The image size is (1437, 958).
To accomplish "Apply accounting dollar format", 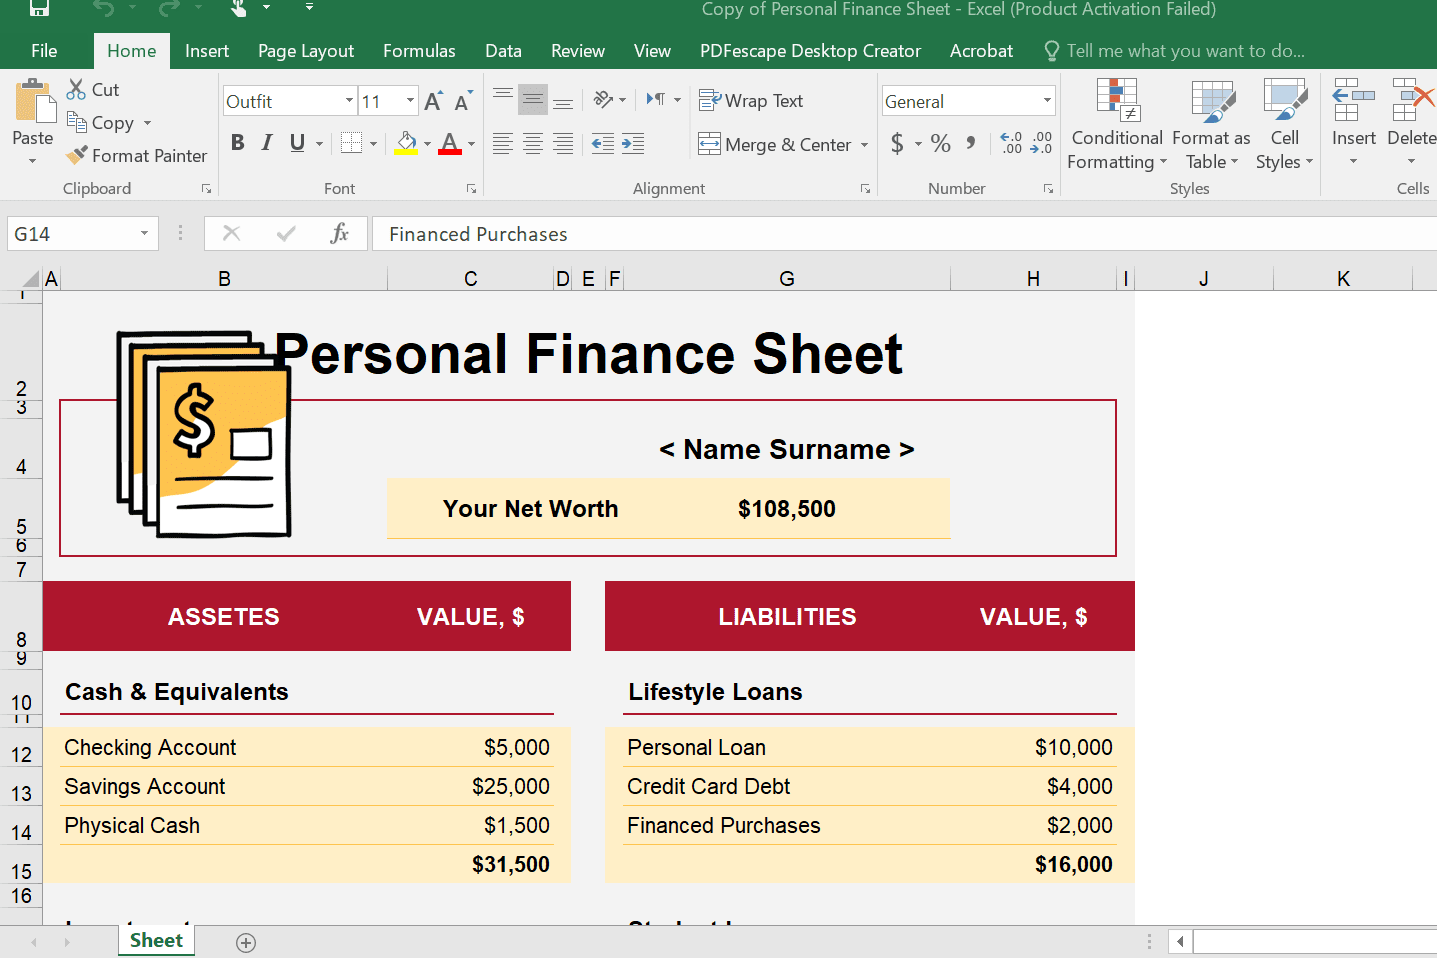I will coord(897,143).
